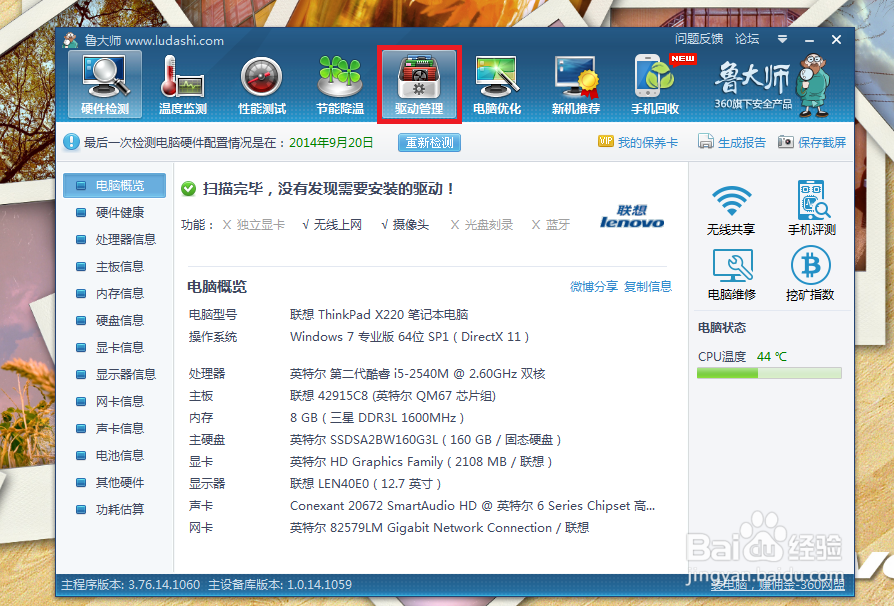Click the 82579LM Gigabit Network value
Screen dimensions: 894x606
pyautogui.click(x=439, y=528)
